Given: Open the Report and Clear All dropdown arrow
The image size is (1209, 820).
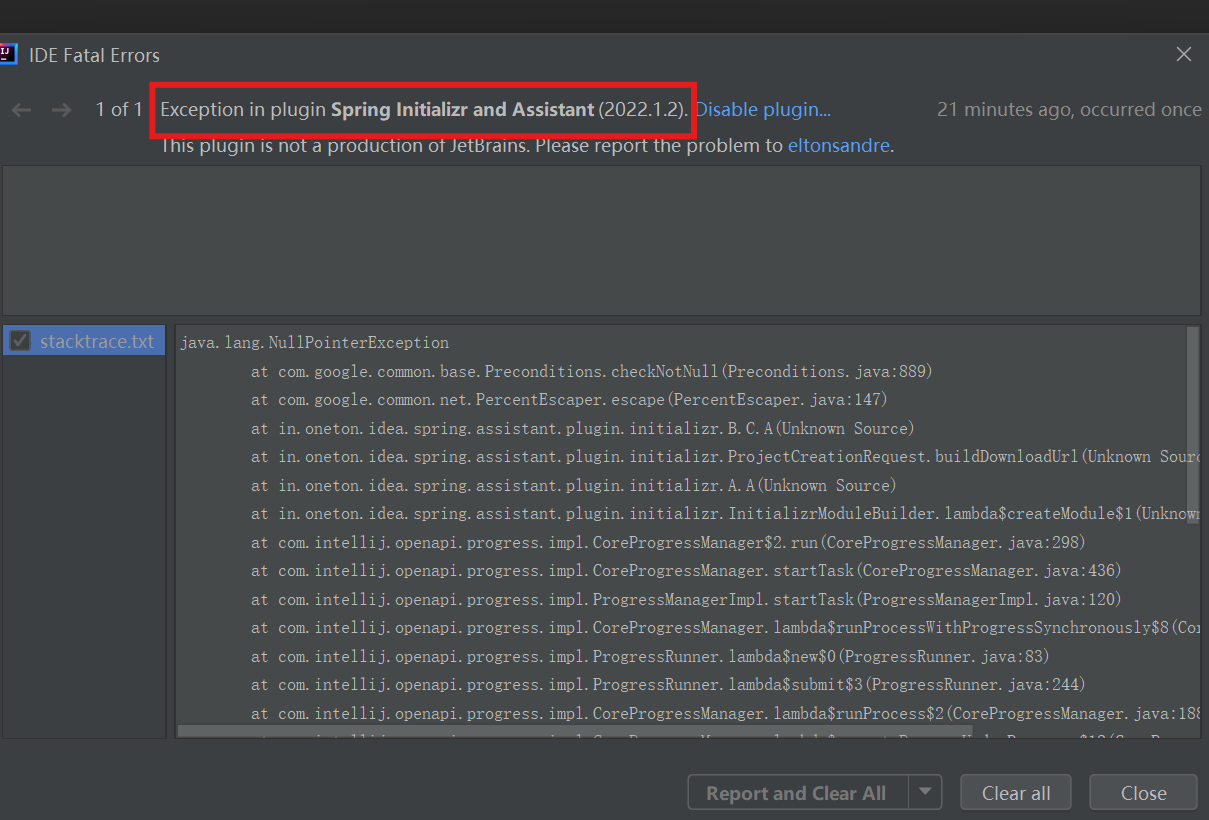Looking at the screenshot, I should [x=925, y=793].
